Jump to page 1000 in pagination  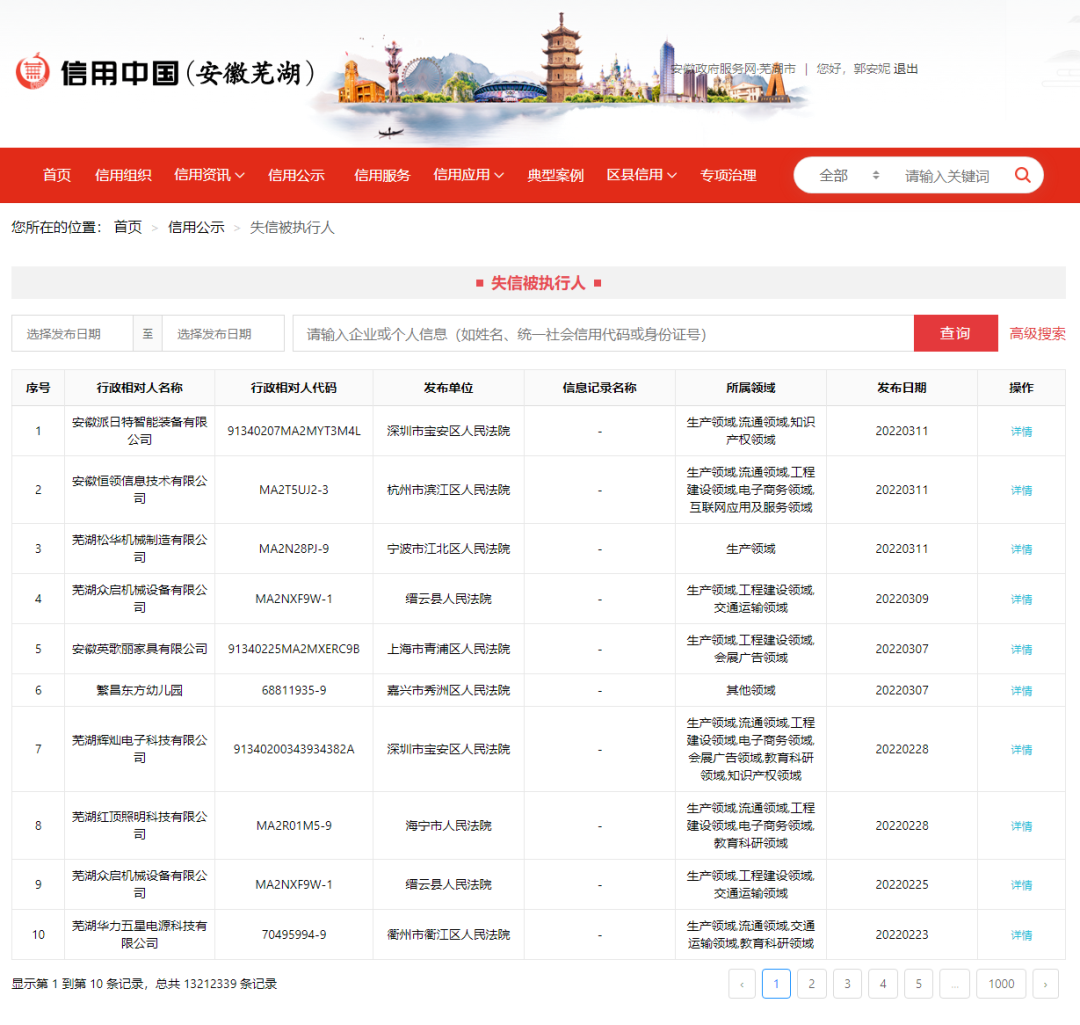pos(1001,984)
